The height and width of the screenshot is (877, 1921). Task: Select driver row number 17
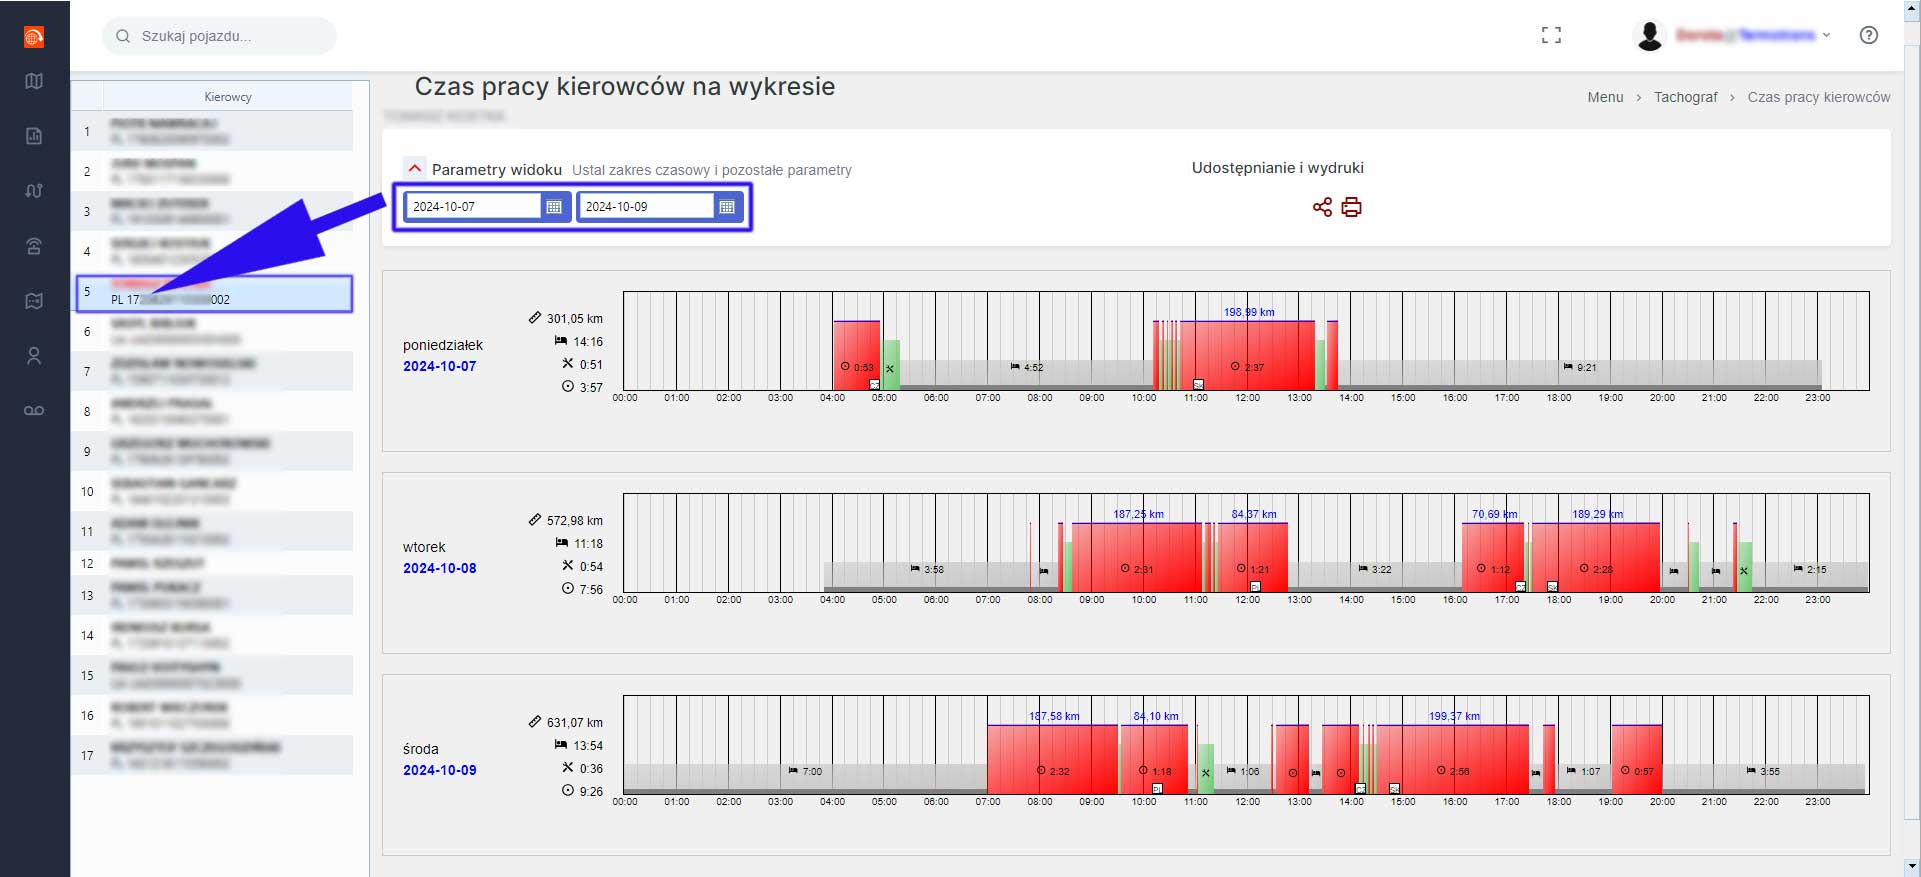coord(212,755)
